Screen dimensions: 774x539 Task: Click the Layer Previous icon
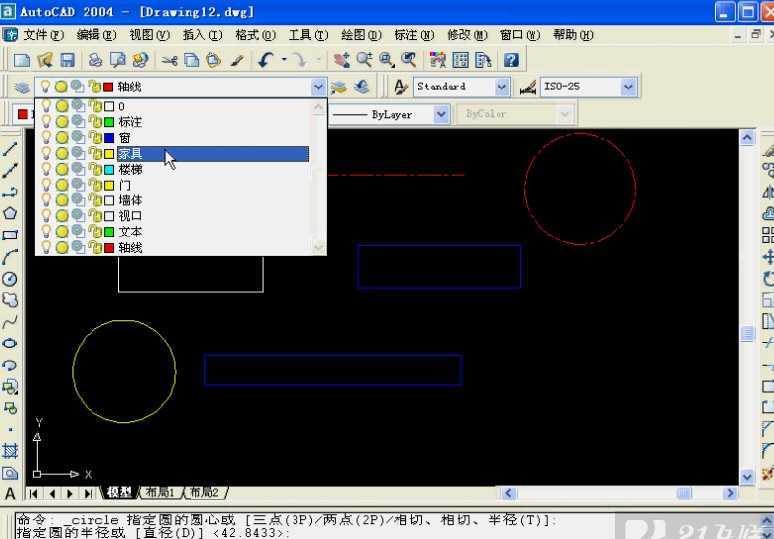coord(362,87)
